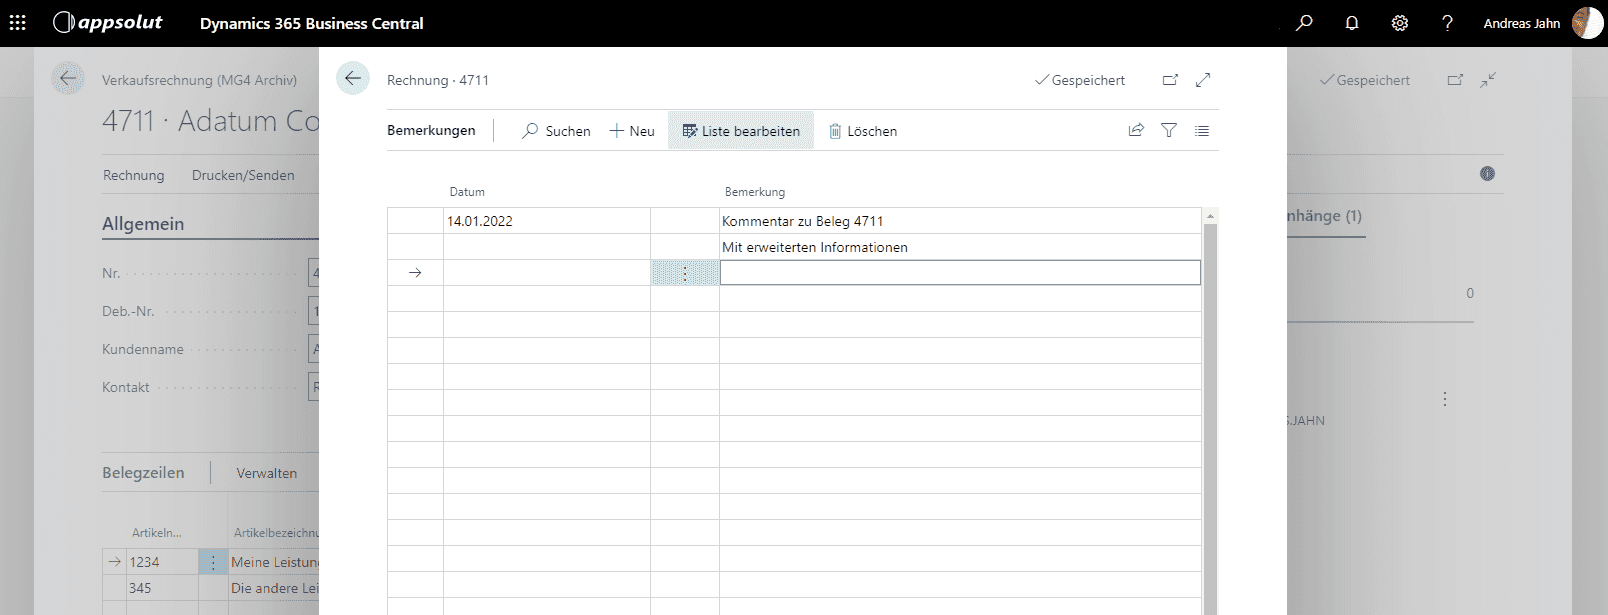This screenshot has width=1608, height=615.
Task: Select comment 'Mit erweiterten Informationen'
Action: [x=960, y=247]
